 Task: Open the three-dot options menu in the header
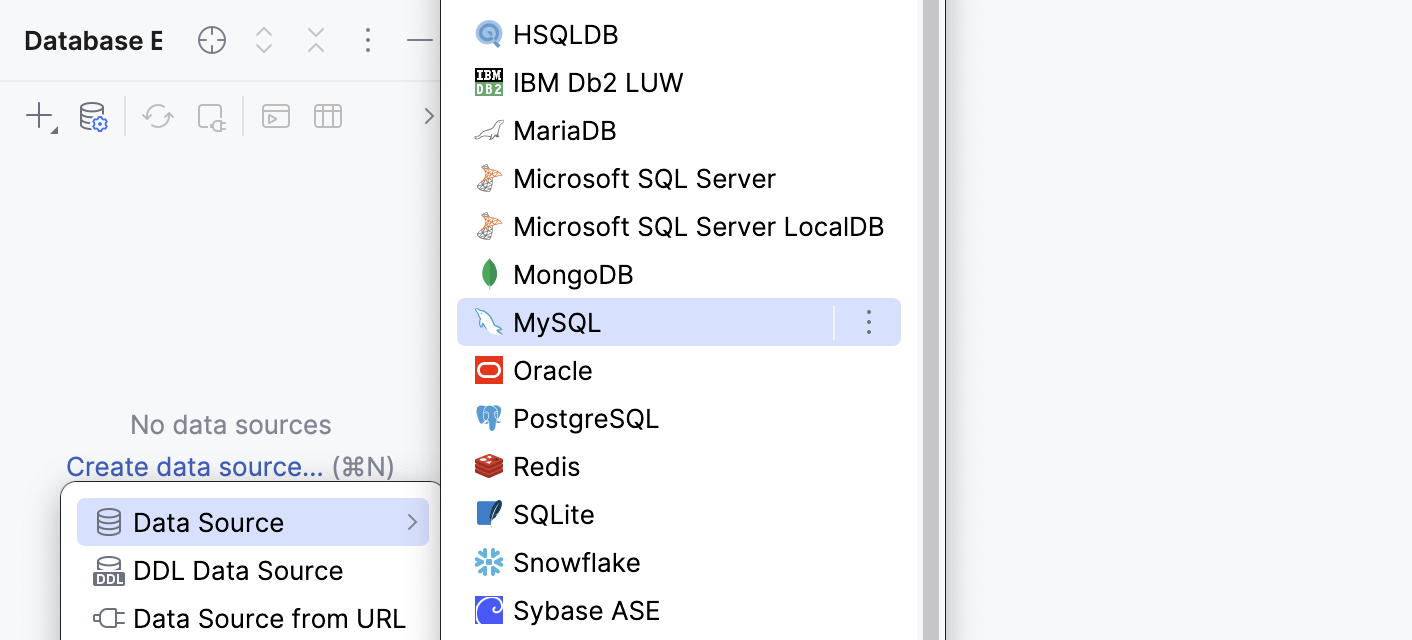click(368, 40)
